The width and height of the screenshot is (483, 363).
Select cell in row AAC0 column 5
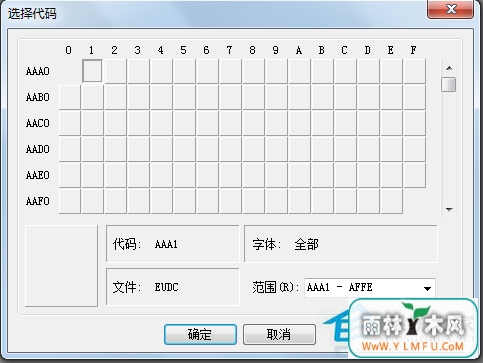pyautogui.click(x=184, y=123)
